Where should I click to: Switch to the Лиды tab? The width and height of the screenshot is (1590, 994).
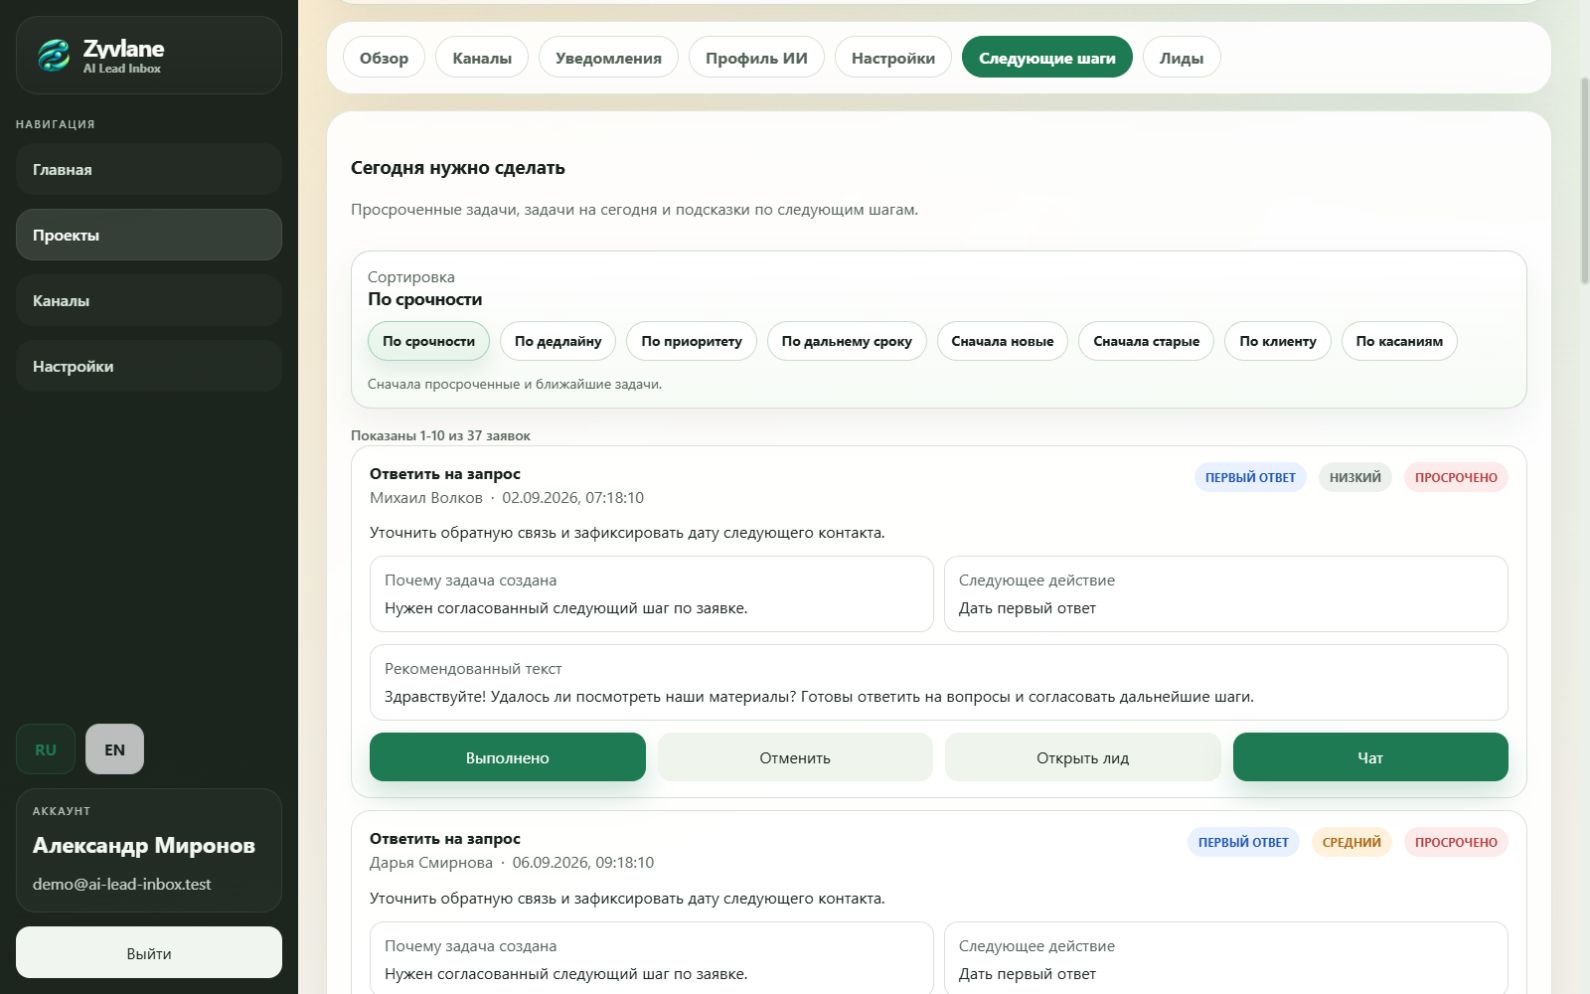[x=1181, y=57]
